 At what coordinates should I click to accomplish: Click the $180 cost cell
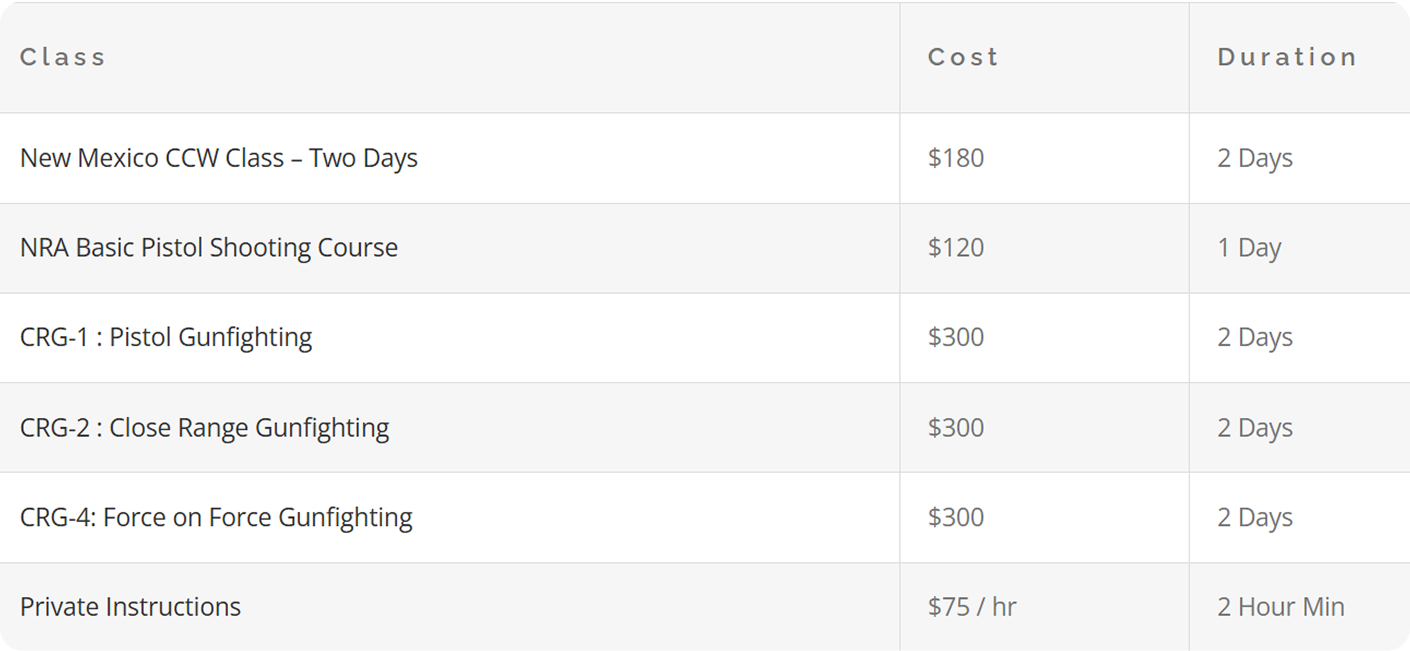point(956,158)
